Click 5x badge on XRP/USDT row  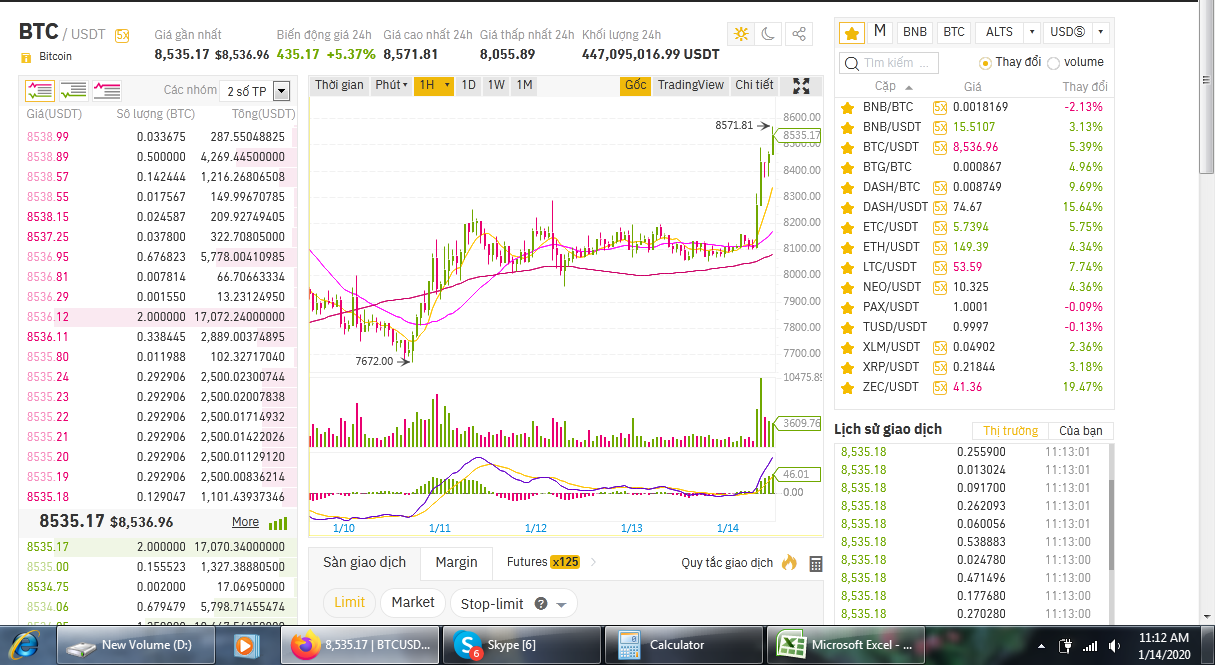coord(940,367)
